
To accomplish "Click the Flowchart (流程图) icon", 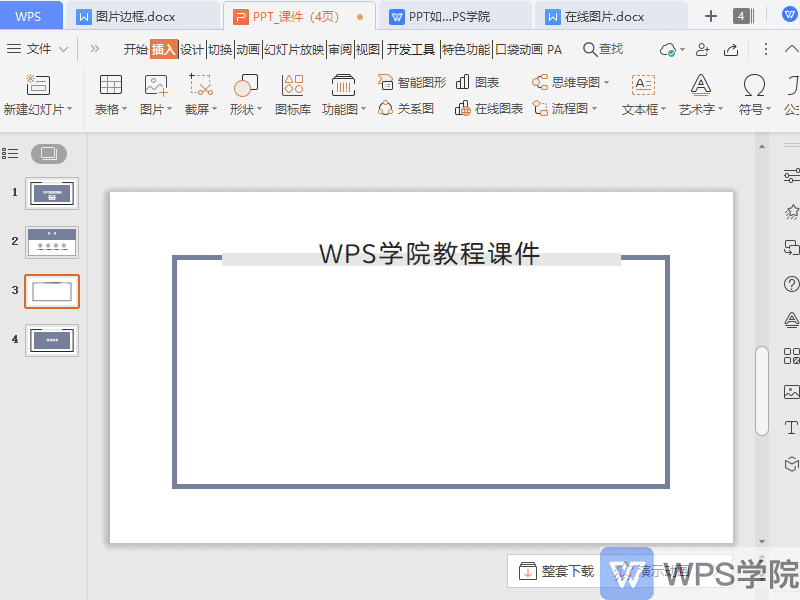I will pyautogui.click(x=540, y=108).
